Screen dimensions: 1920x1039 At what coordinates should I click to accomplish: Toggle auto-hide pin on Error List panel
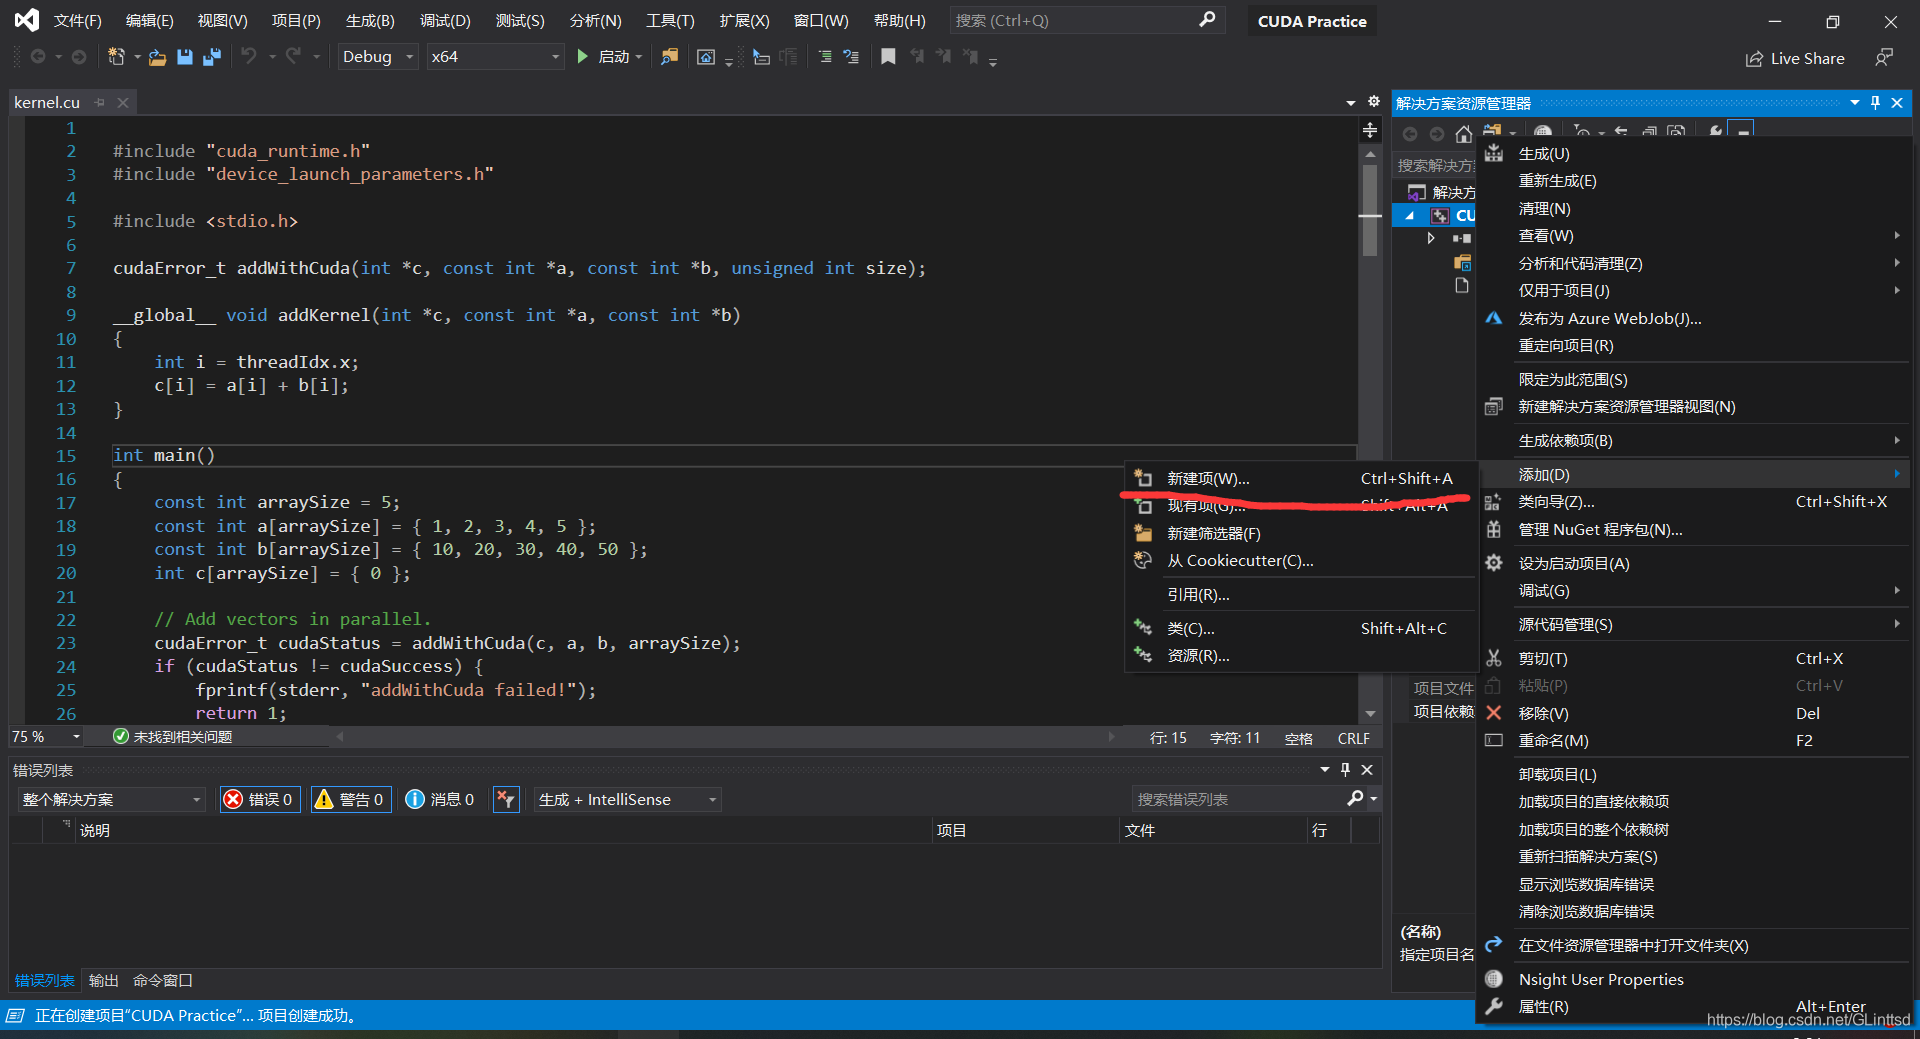(1345, 769)
